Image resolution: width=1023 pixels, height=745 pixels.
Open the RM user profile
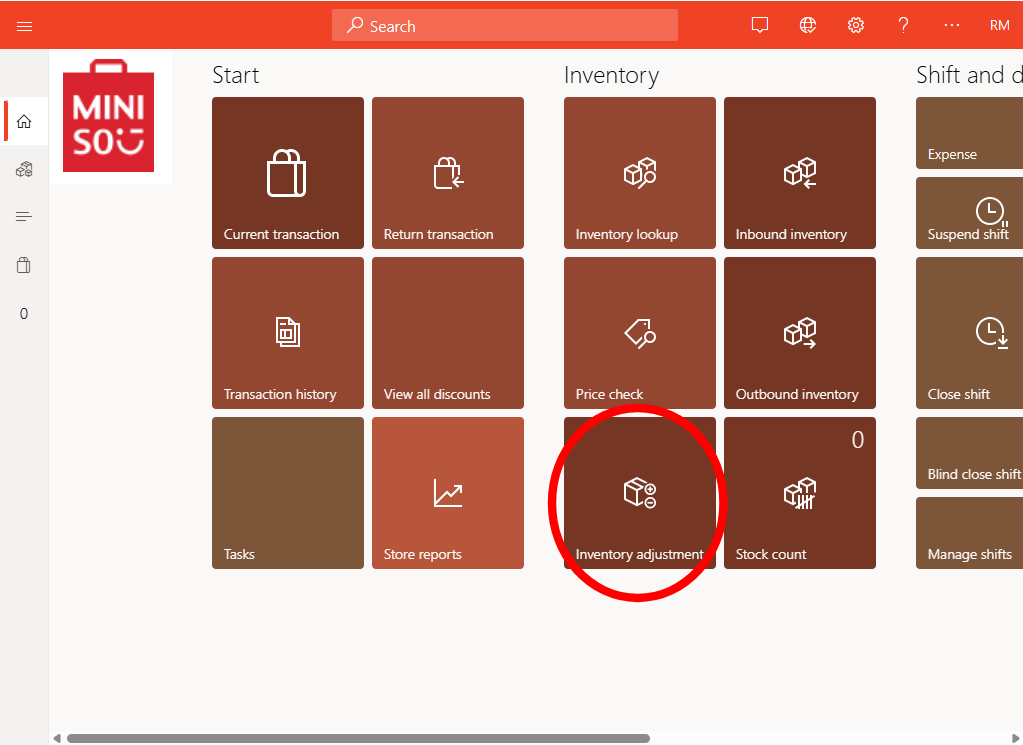(999, 26)
